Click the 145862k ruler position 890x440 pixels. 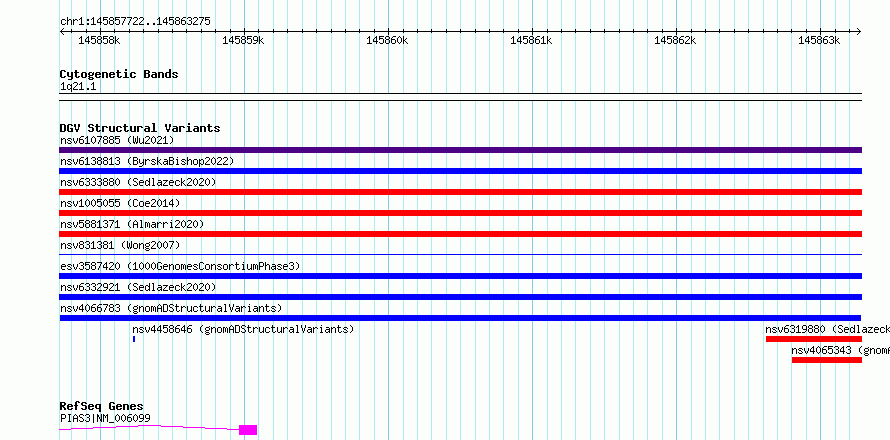676,40
